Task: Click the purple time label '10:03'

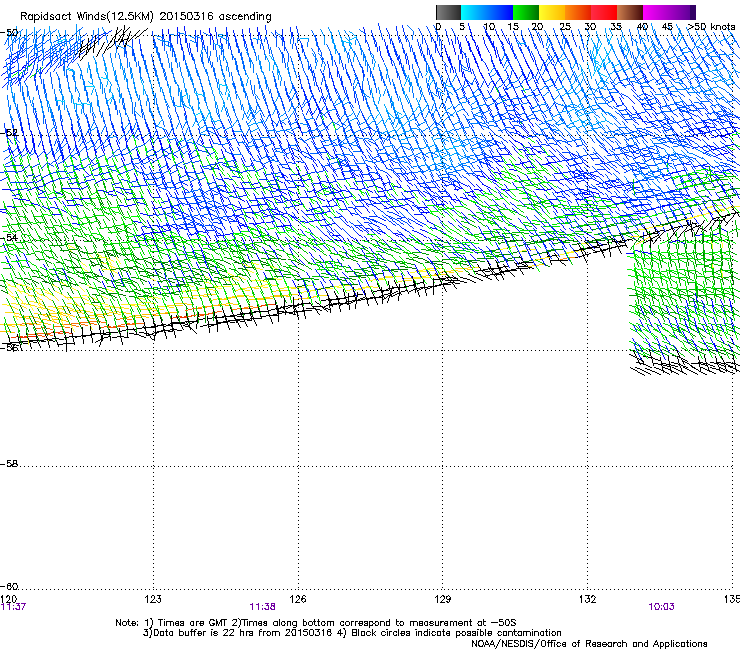Action: (661, 607)
